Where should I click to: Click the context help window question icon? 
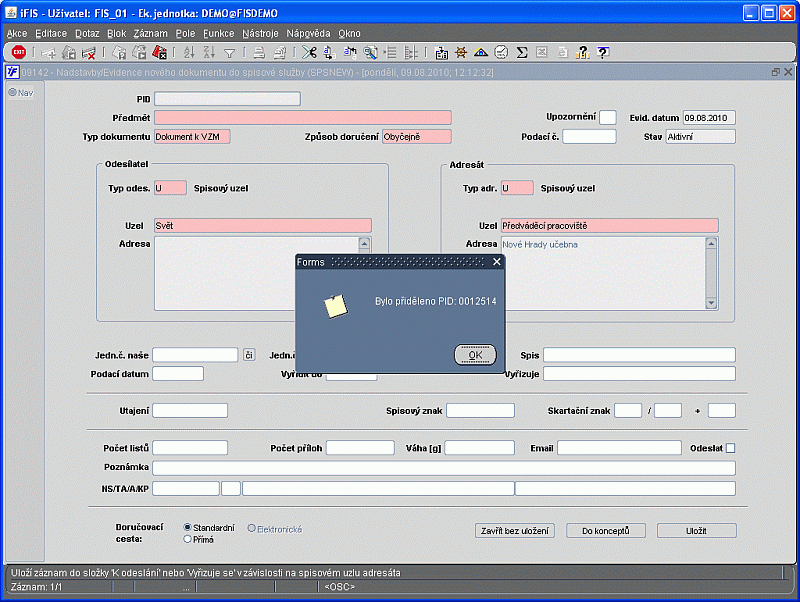coord(603,53)
